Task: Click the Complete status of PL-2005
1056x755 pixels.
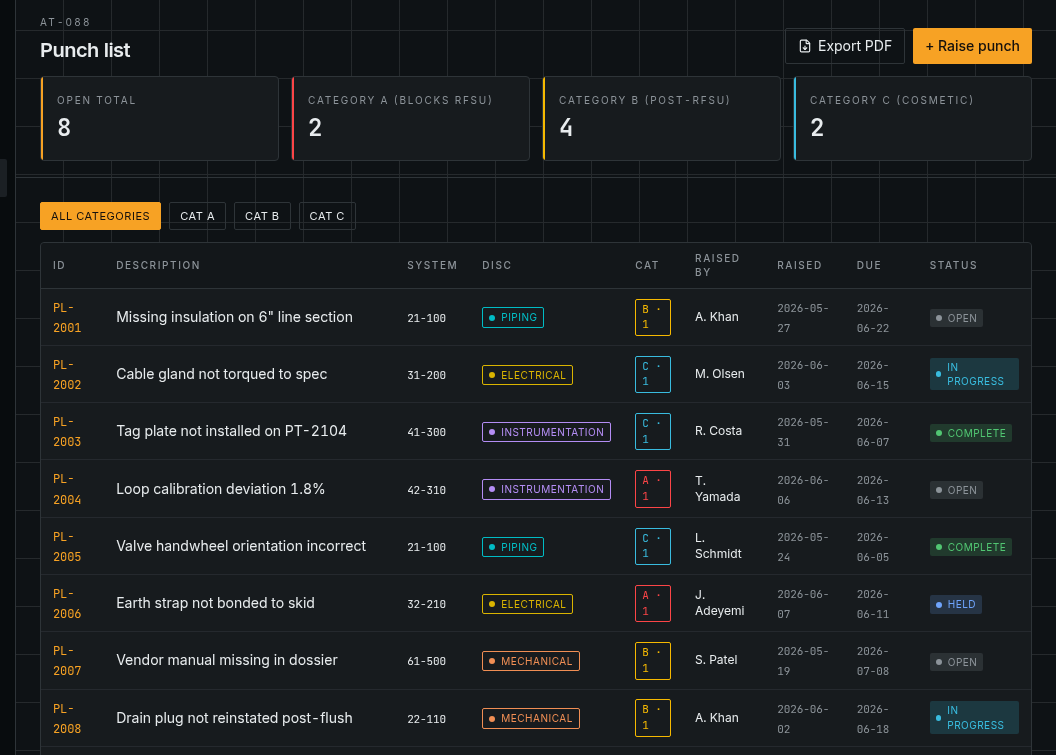Action: pyautogui.click(x=970, y=547)
